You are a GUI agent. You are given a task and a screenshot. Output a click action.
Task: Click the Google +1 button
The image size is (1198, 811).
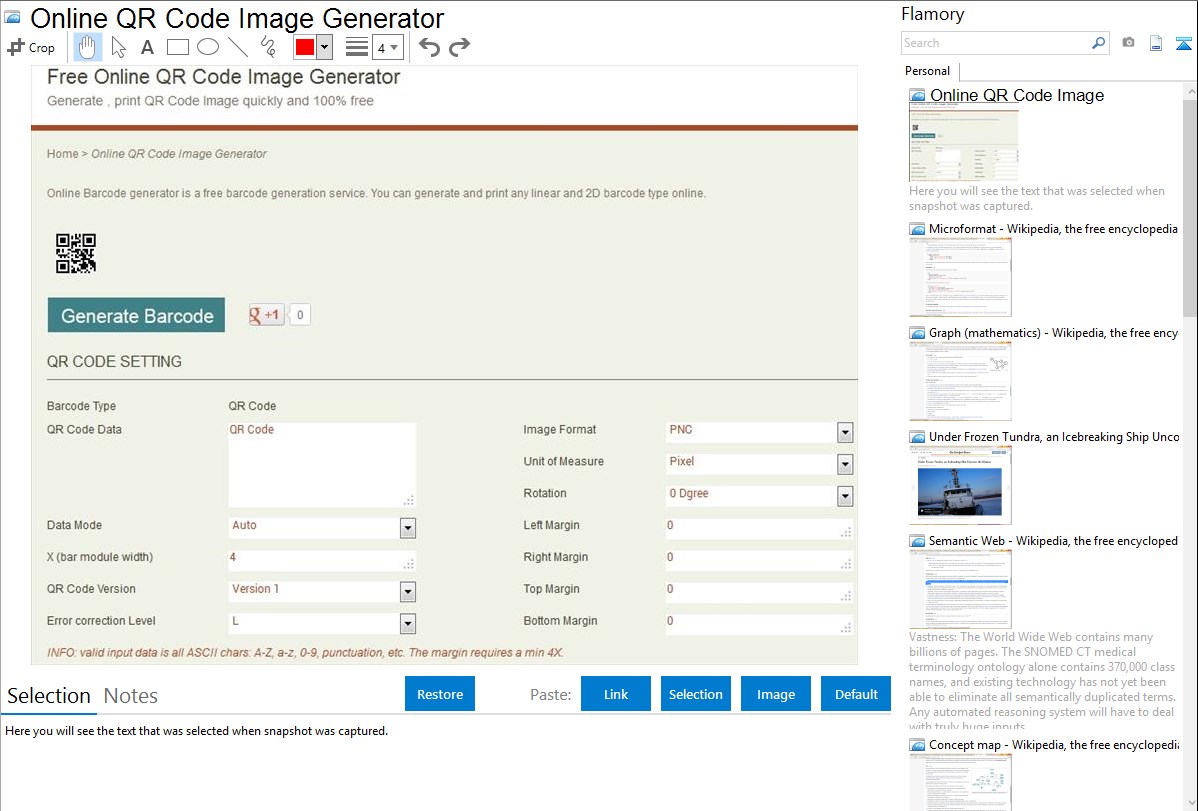point(266,314)
